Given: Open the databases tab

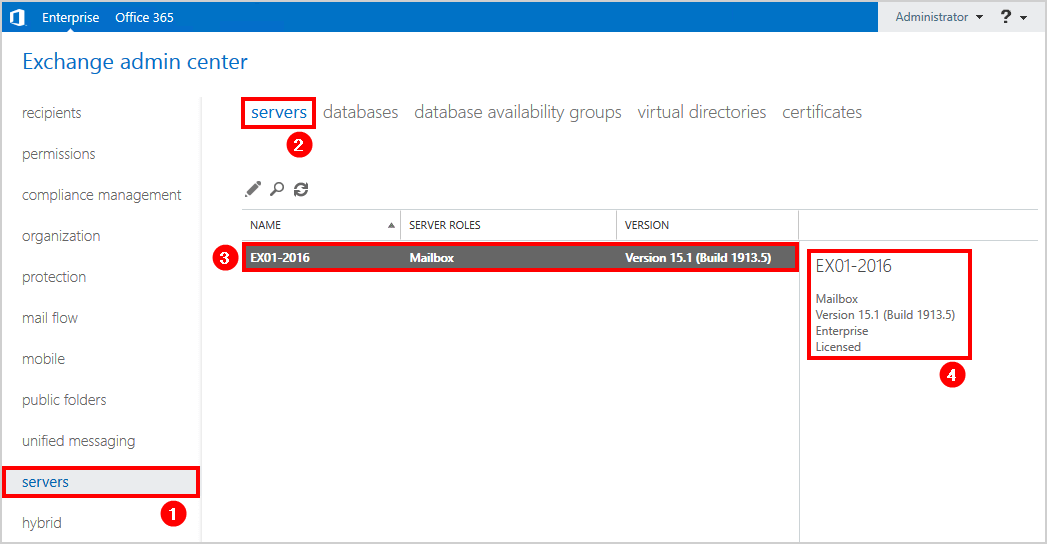Looking at the screenshot, I should tap(361, 112).
